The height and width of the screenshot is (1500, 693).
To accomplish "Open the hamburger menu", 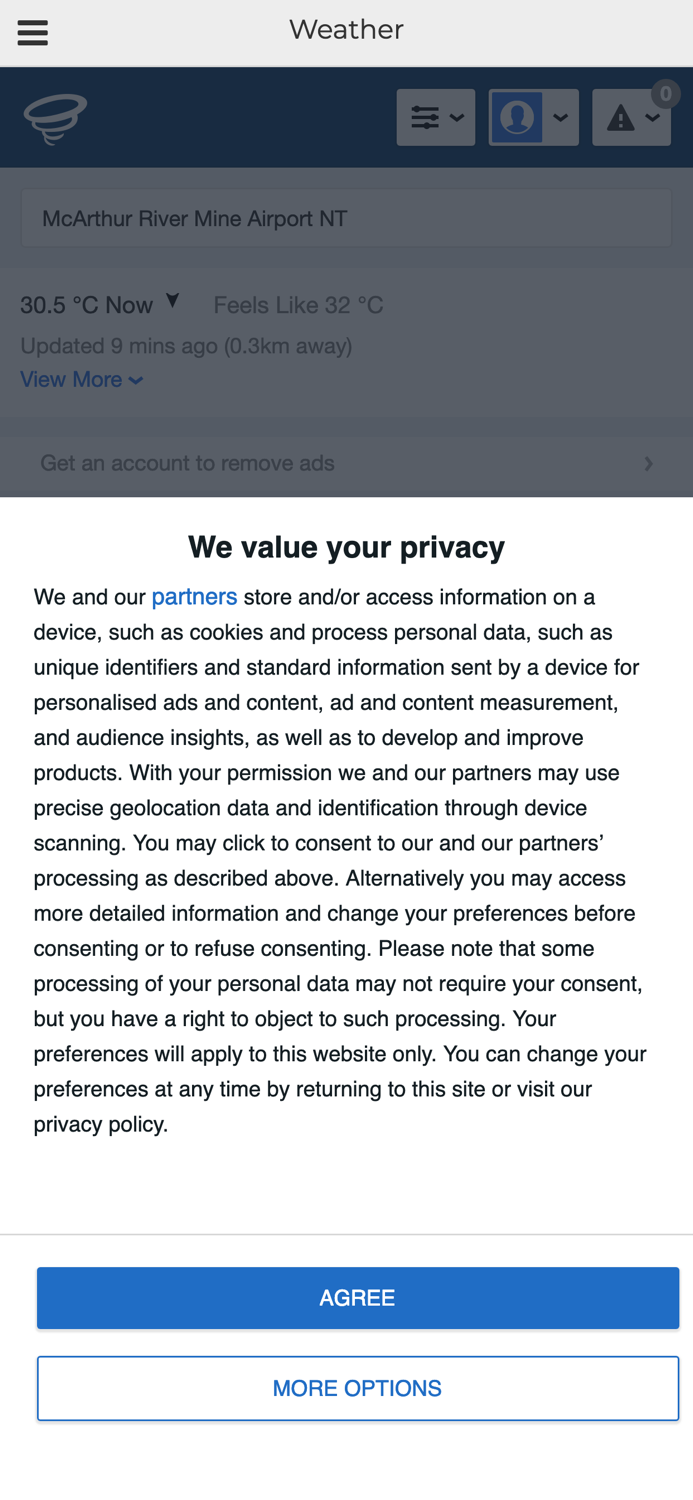I will pyautogui.click(x=33, y=33).
